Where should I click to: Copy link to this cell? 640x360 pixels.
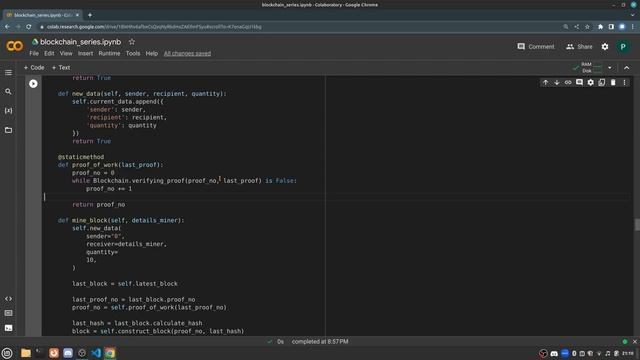[x=568, y=82]
